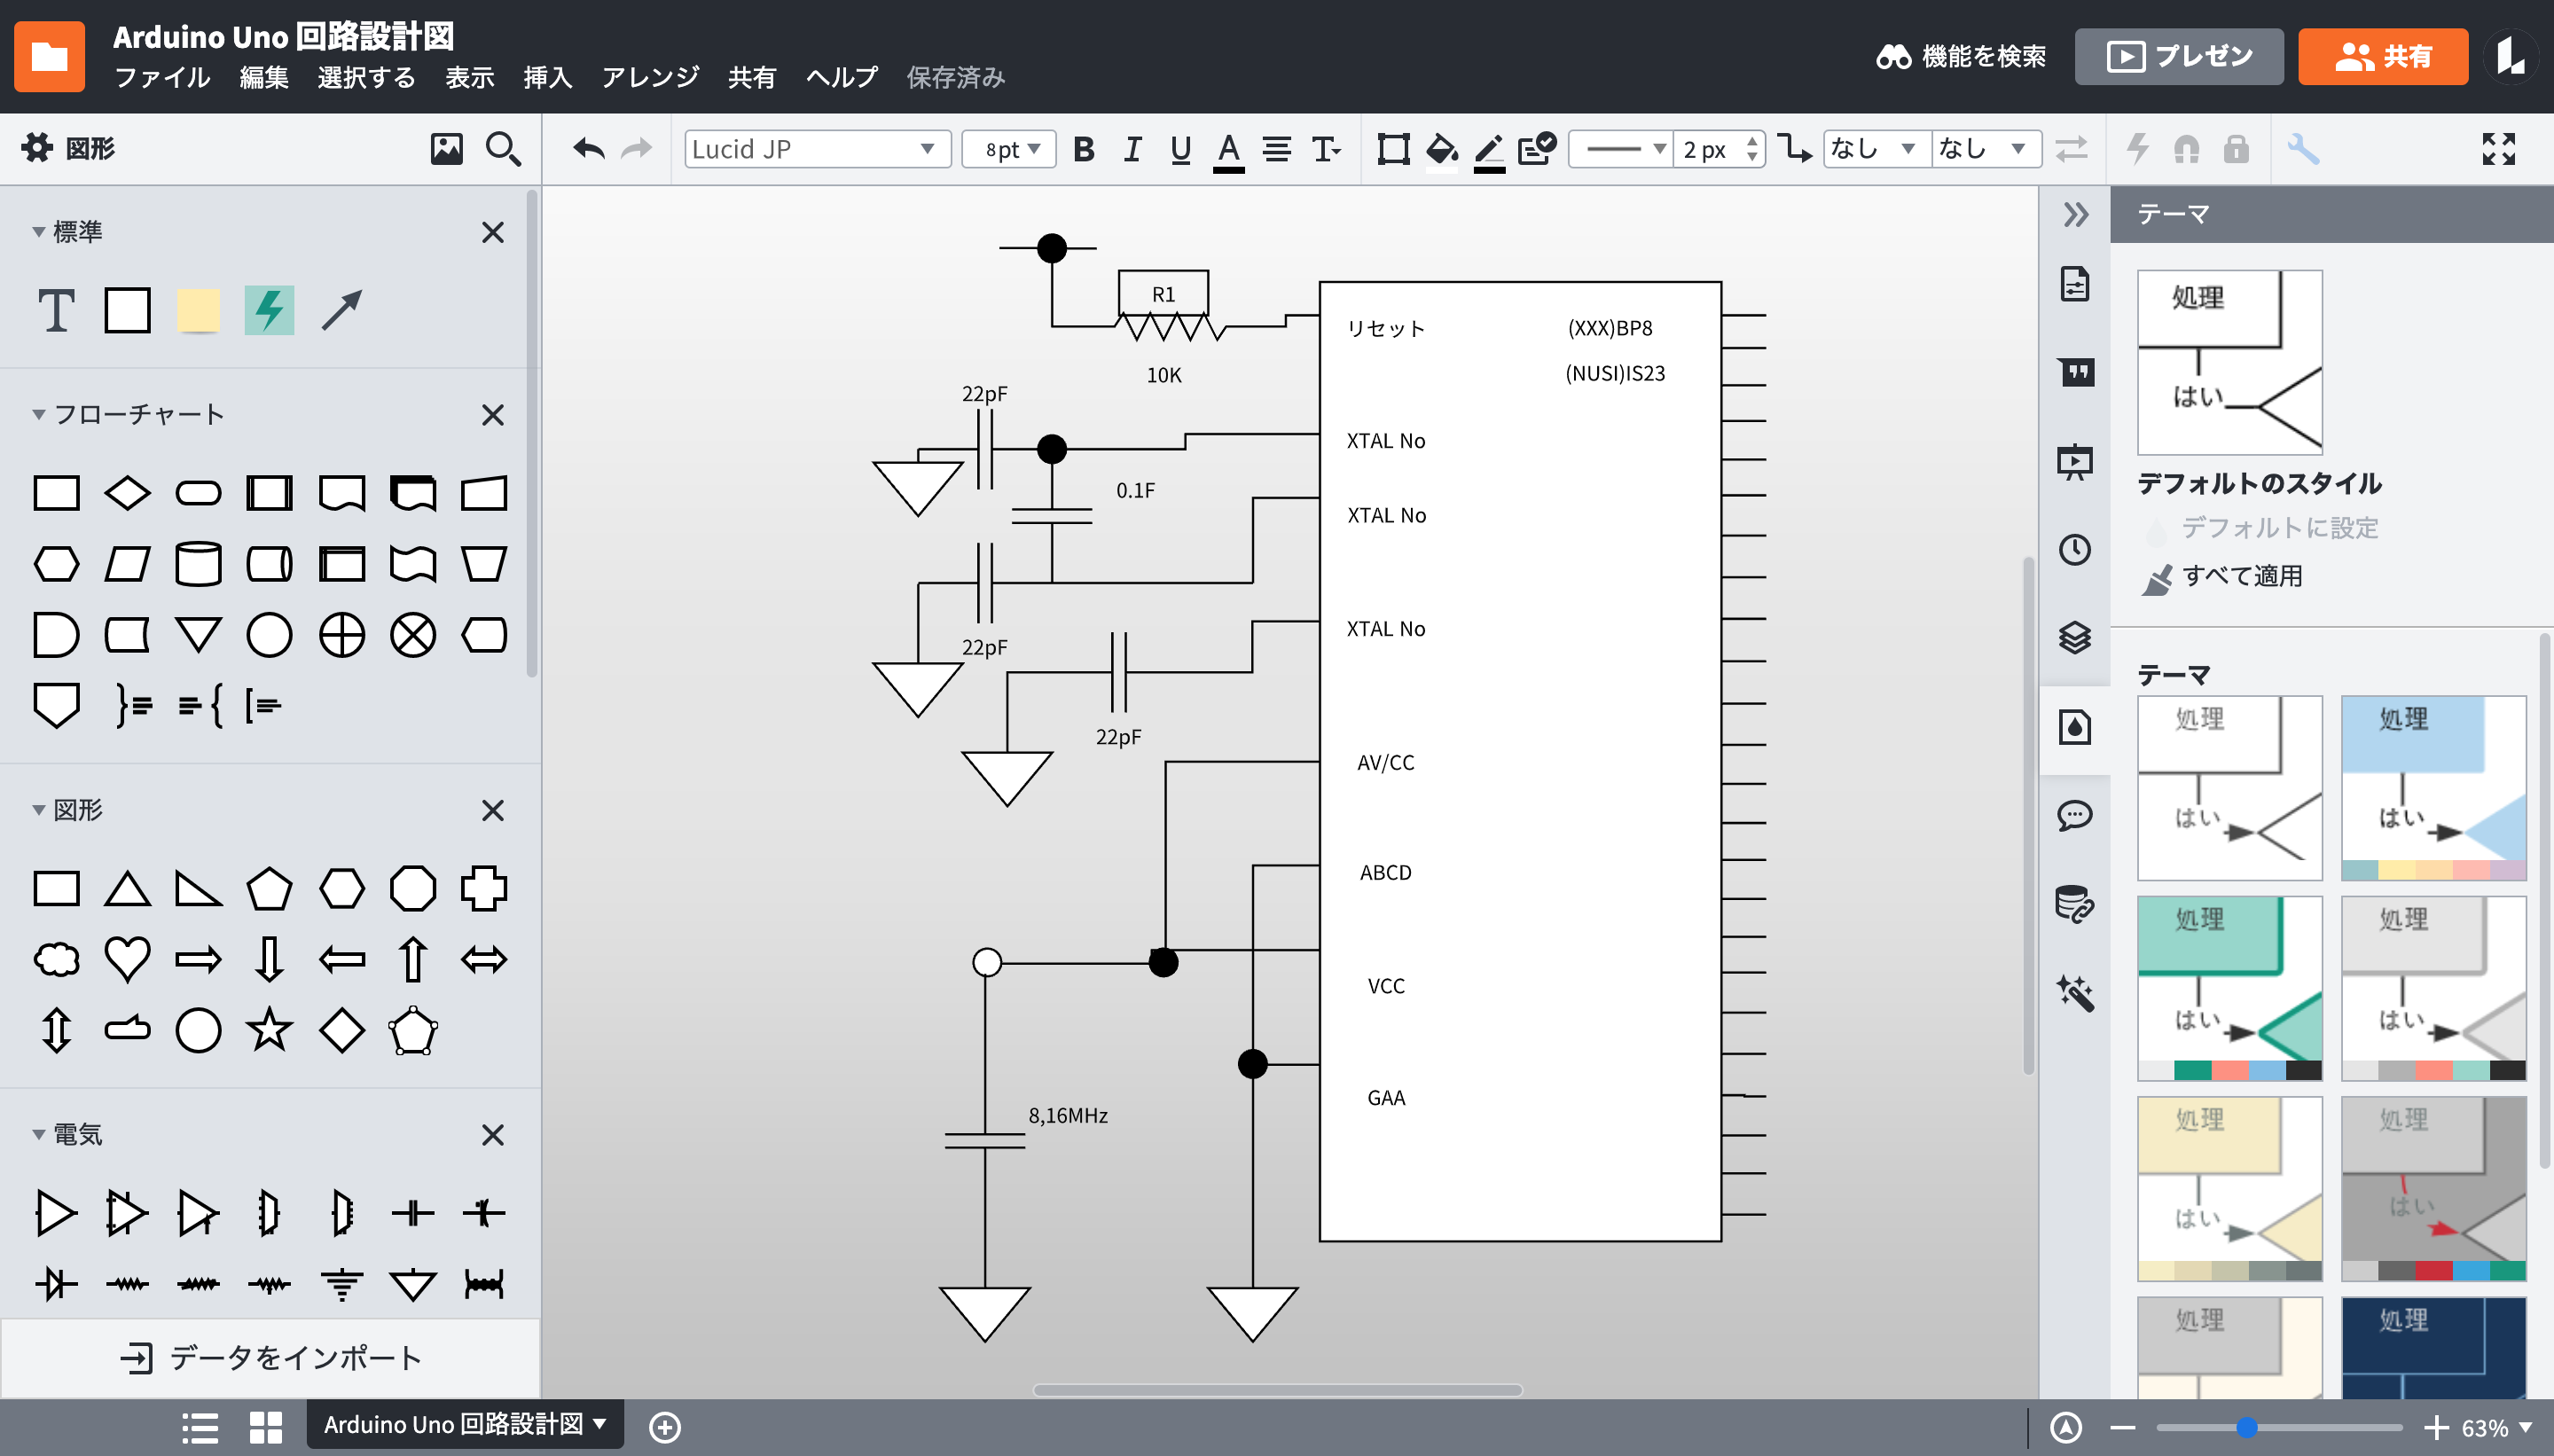The width and height of the screenshot is (2554, 1456).
Task: Open the line style dropdown
Action: point(1620,149)
